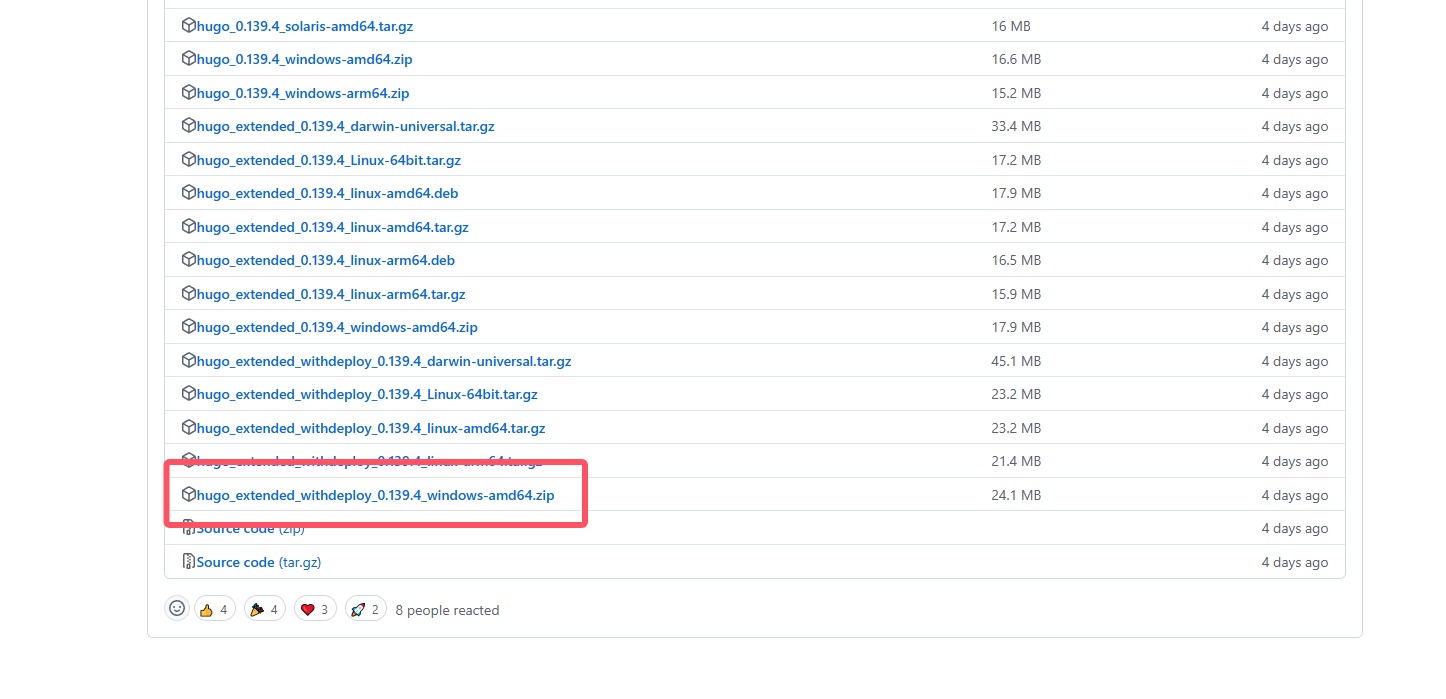Toggle the red heart reaction
Image resolution: width=1446 pixels, height=699 pixels.
[315, 609]
